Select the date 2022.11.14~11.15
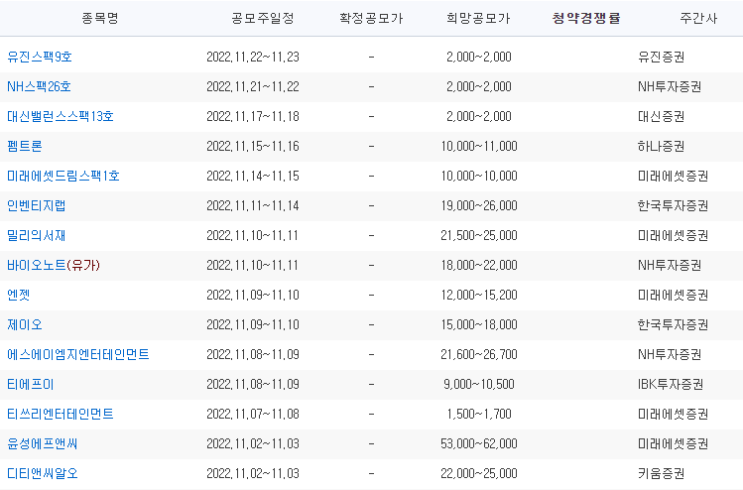Screen dimensions: 743x490 [x=253, y=177]
